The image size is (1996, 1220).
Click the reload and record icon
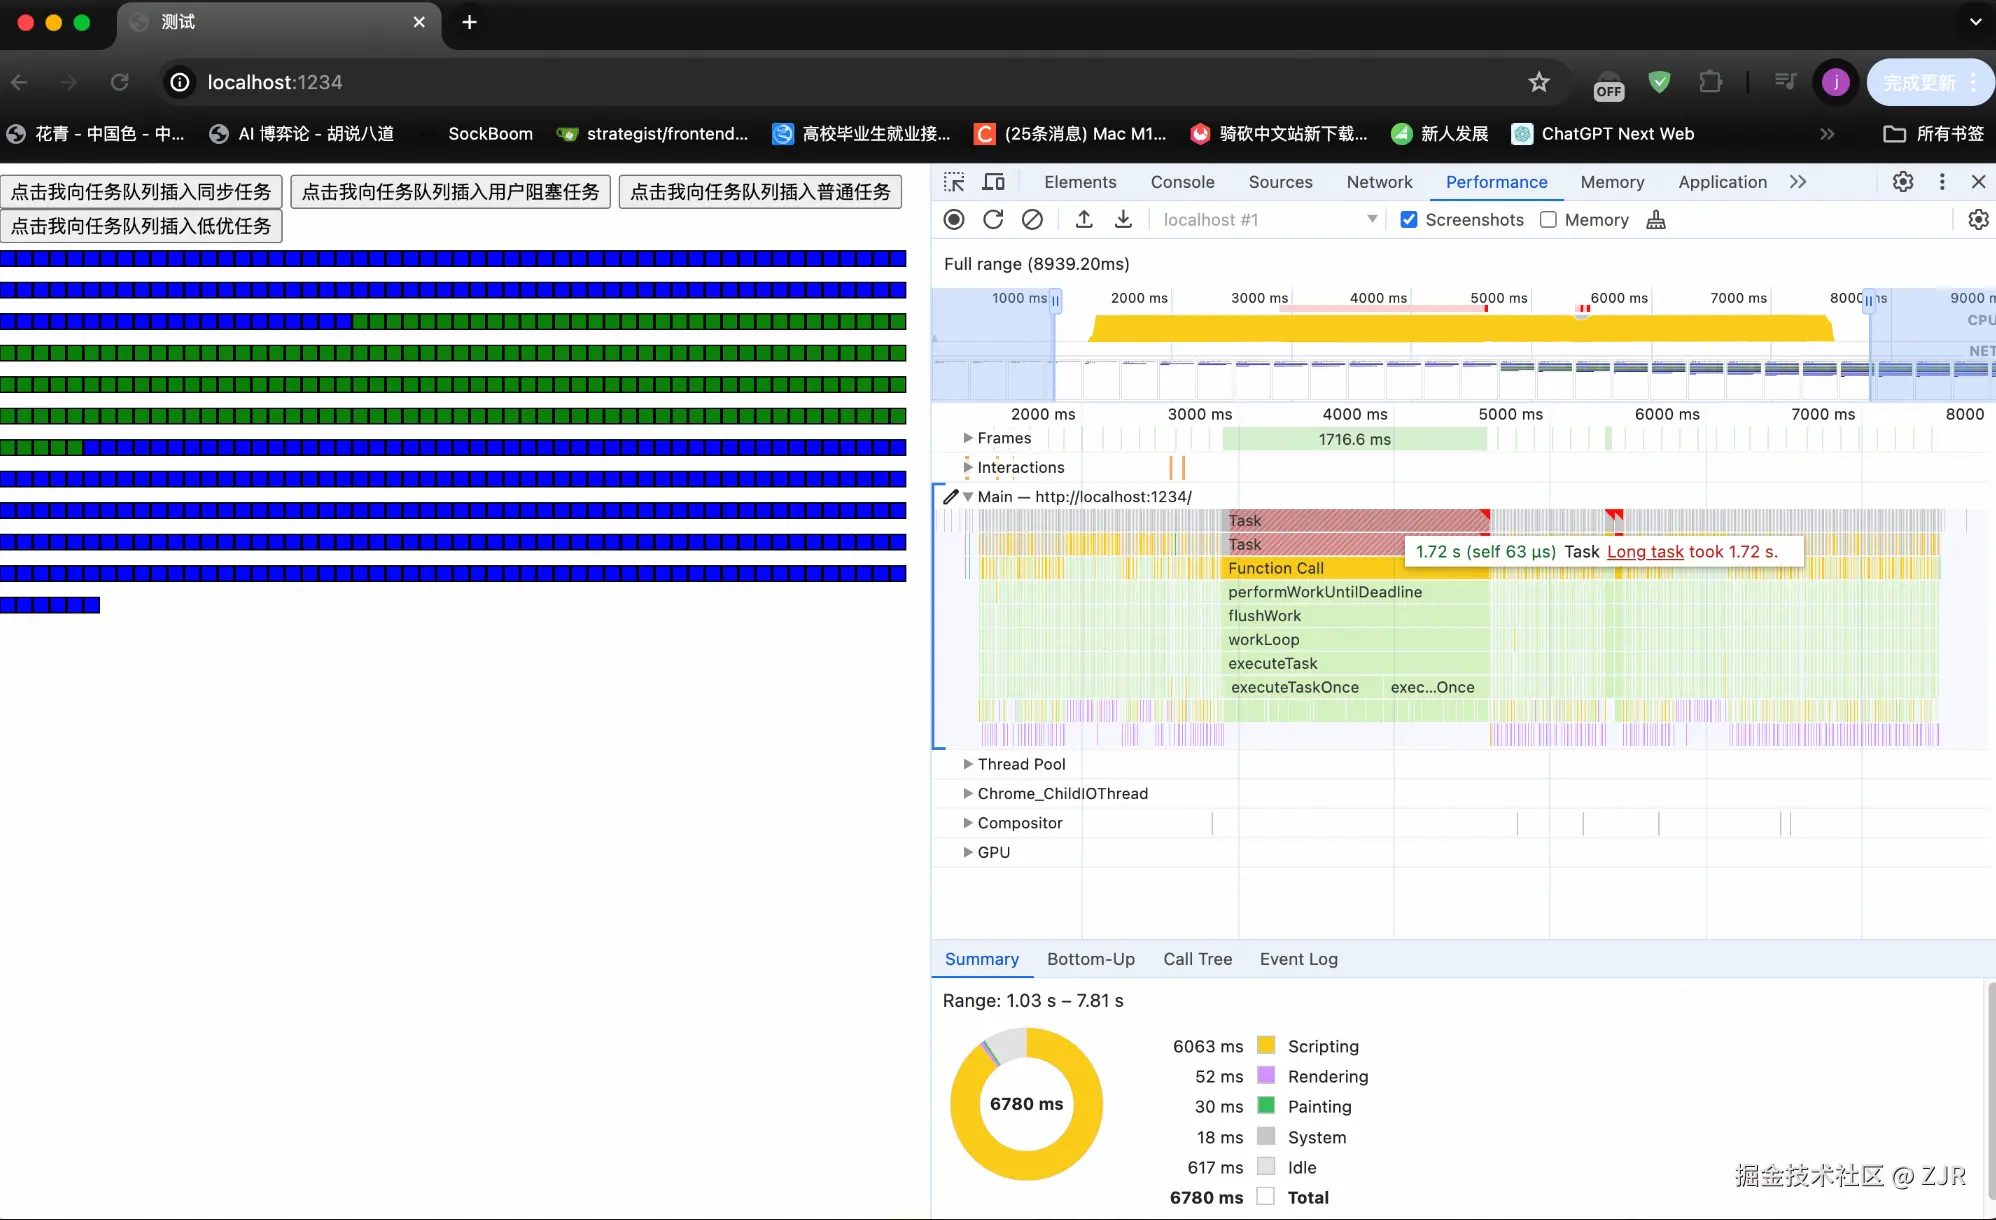click(x=993, y=220)
